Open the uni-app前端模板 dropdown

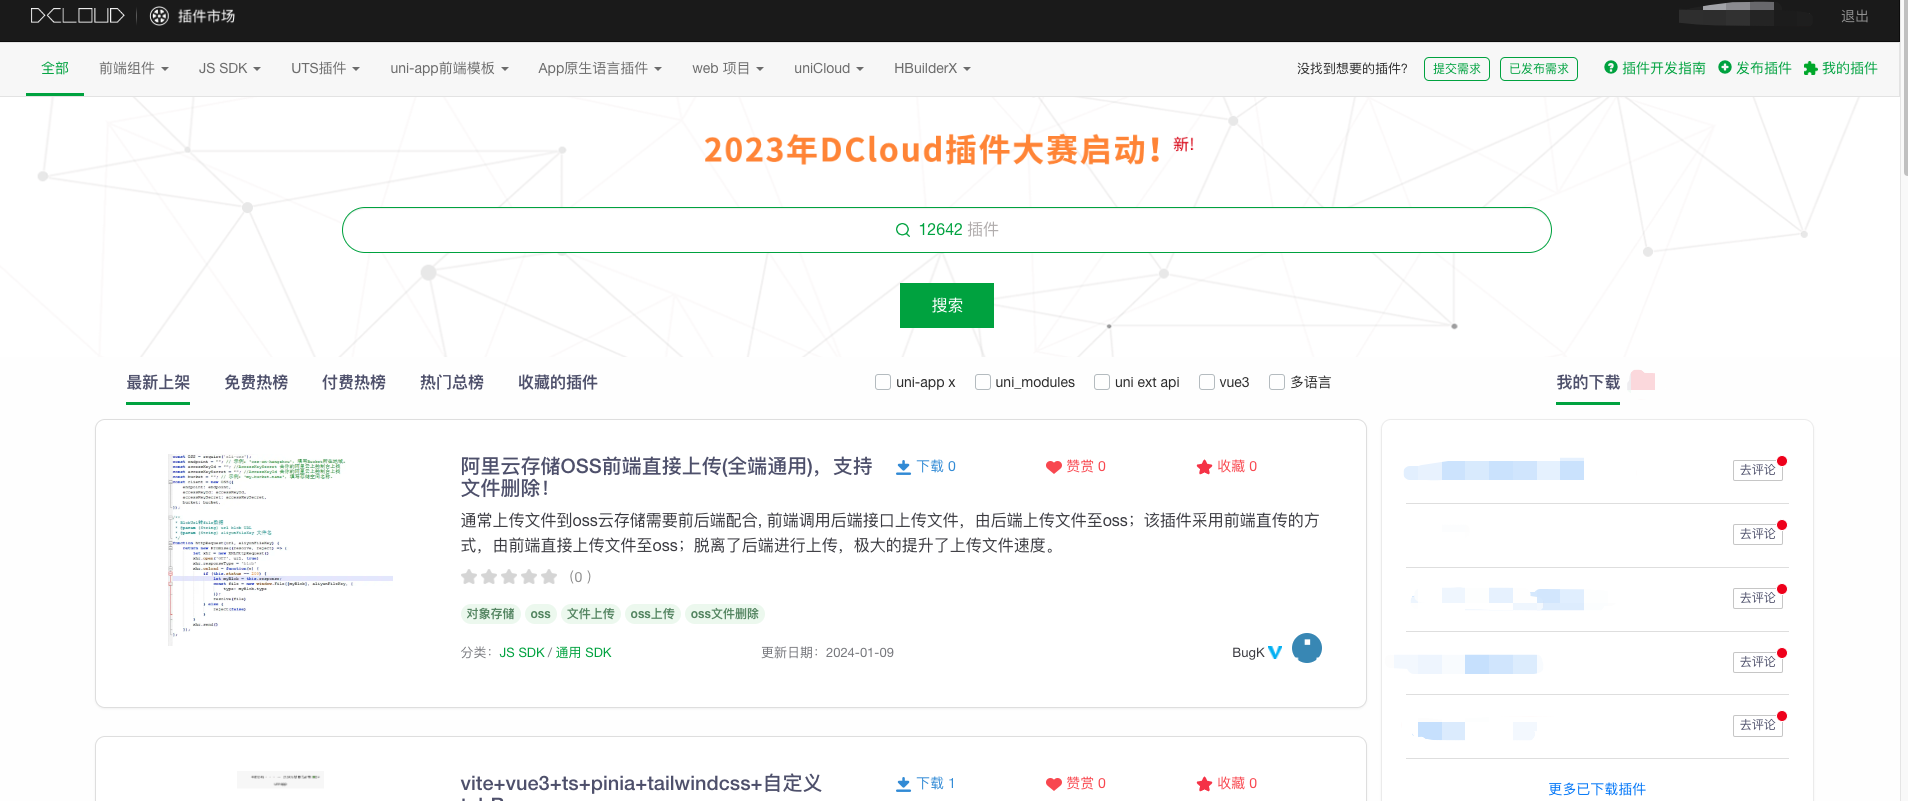point(449,68)
